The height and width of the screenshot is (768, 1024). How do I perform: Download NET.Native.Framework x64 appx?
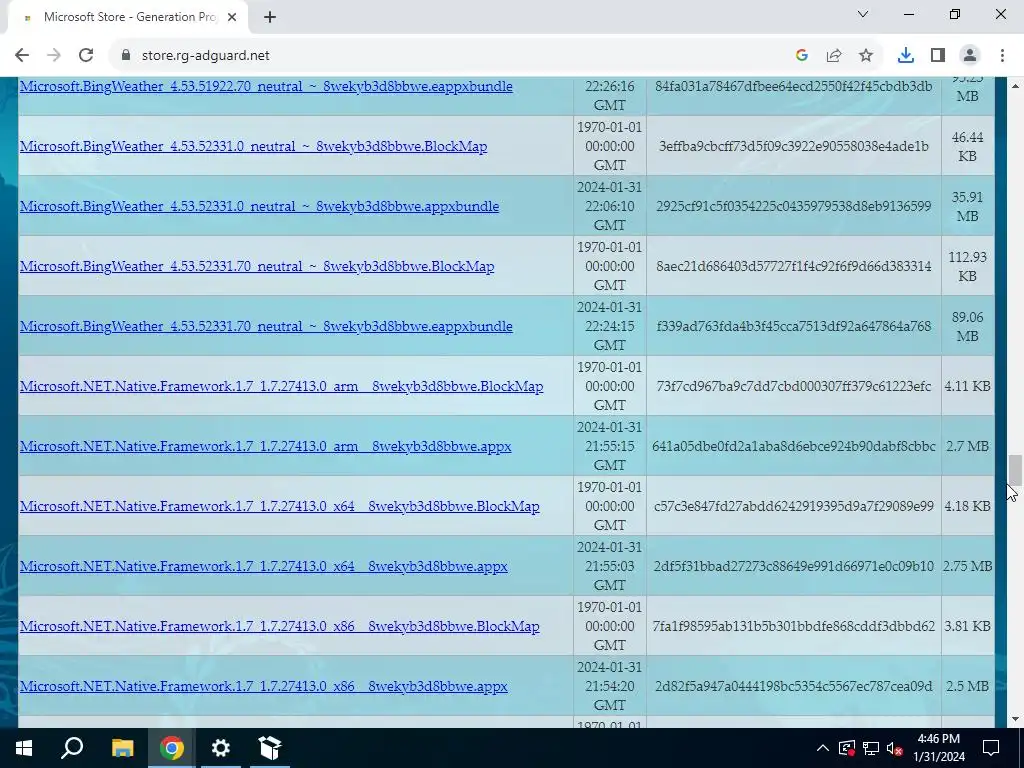[263, 567]
